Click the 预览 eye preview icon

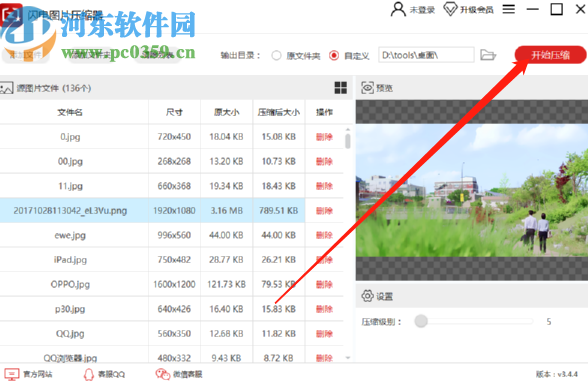point(367,88)
